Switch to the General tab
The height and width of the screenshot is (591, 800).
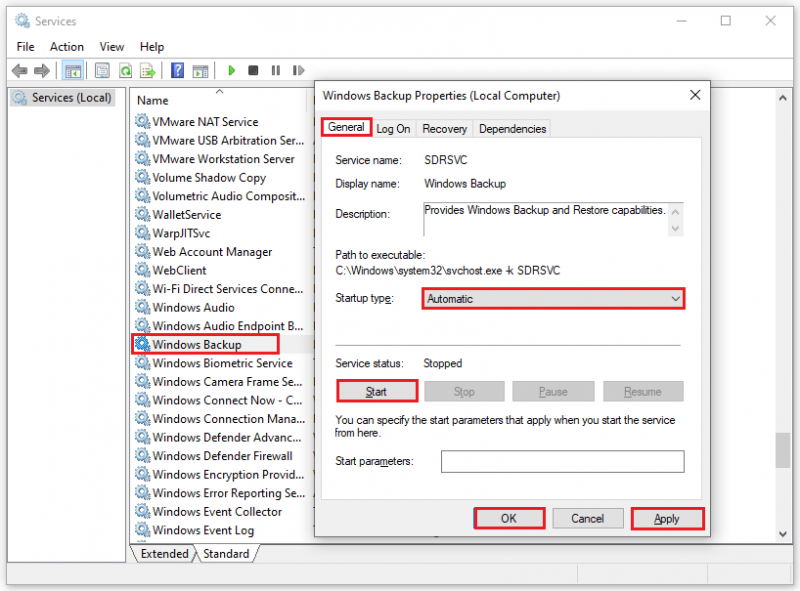[346, 127]
